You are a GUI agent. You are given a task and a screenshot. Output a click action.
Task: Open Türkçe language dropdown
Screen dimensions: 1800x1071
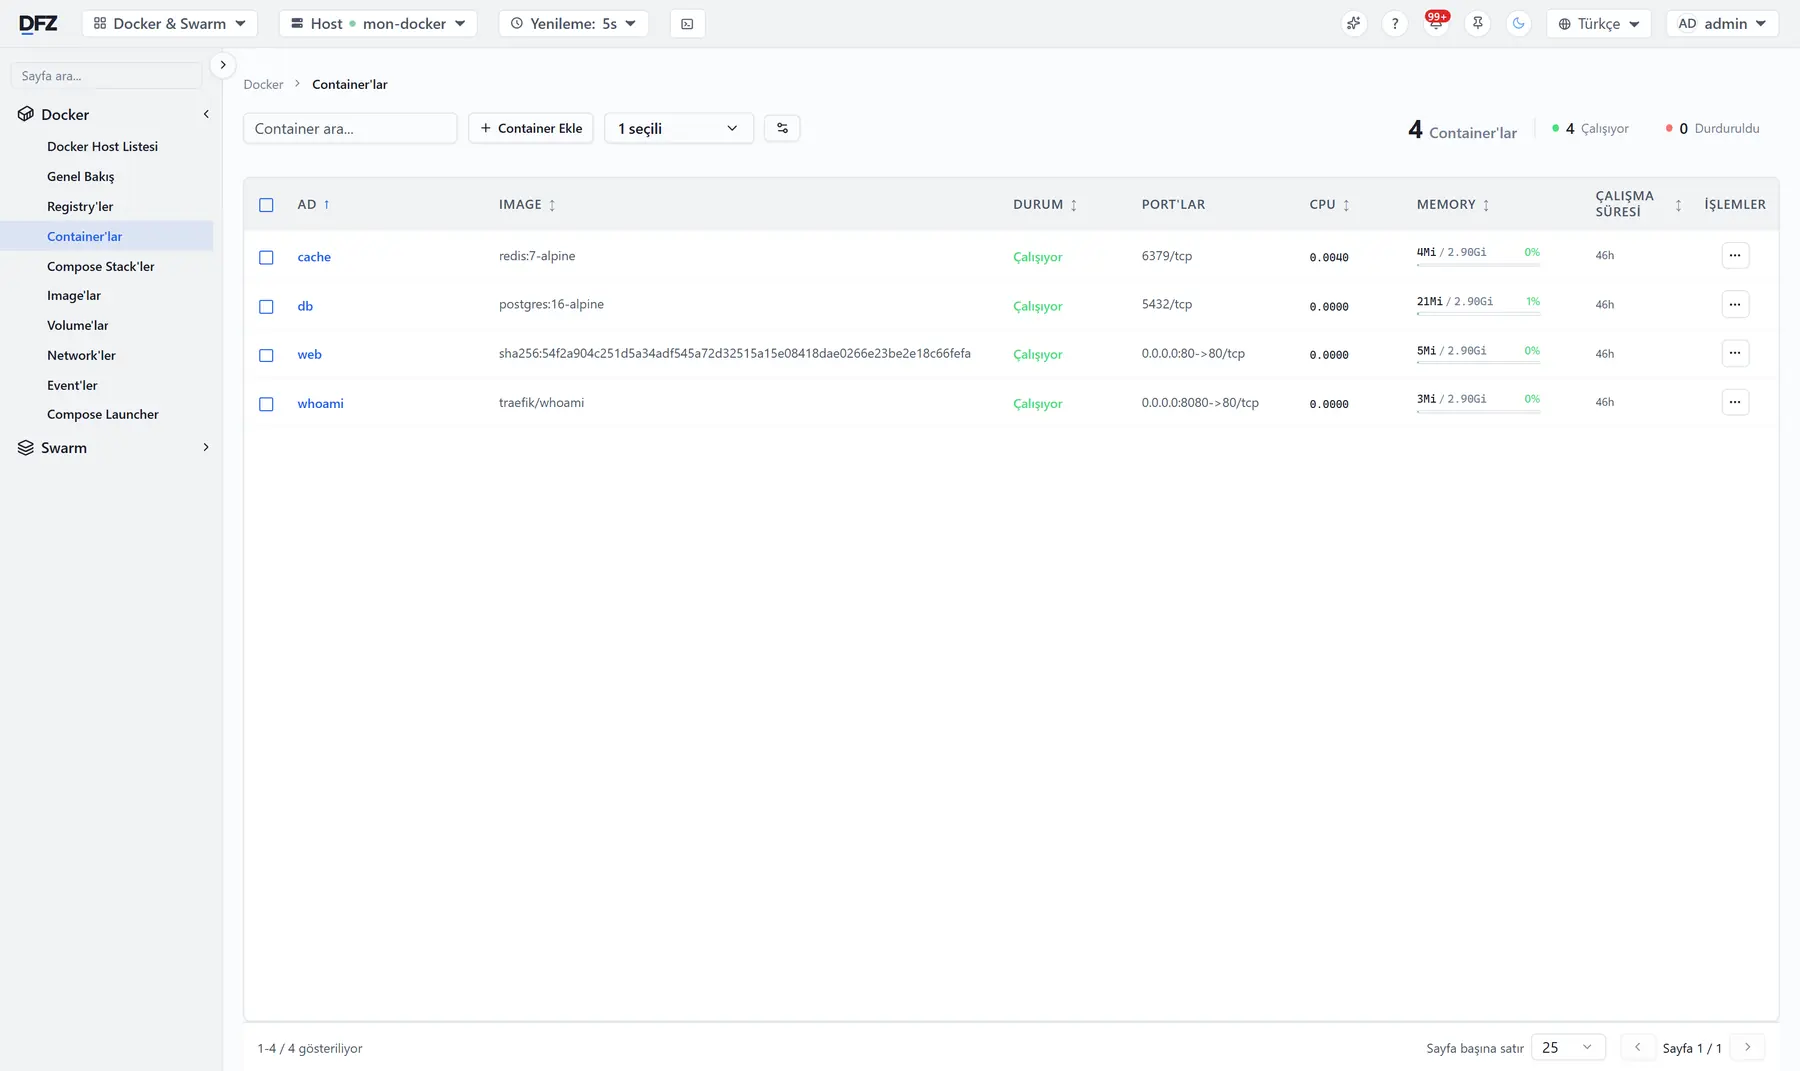[x=1599, y=23]
